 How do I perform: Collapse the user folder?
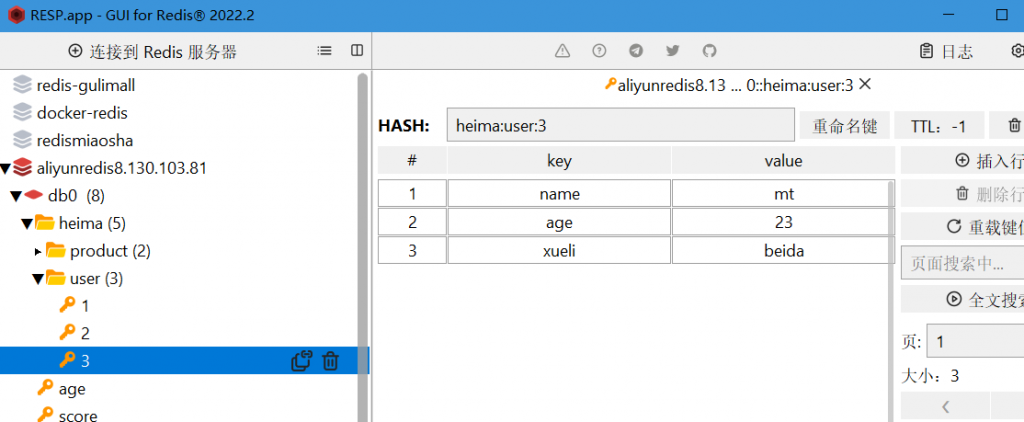(38, 279)
